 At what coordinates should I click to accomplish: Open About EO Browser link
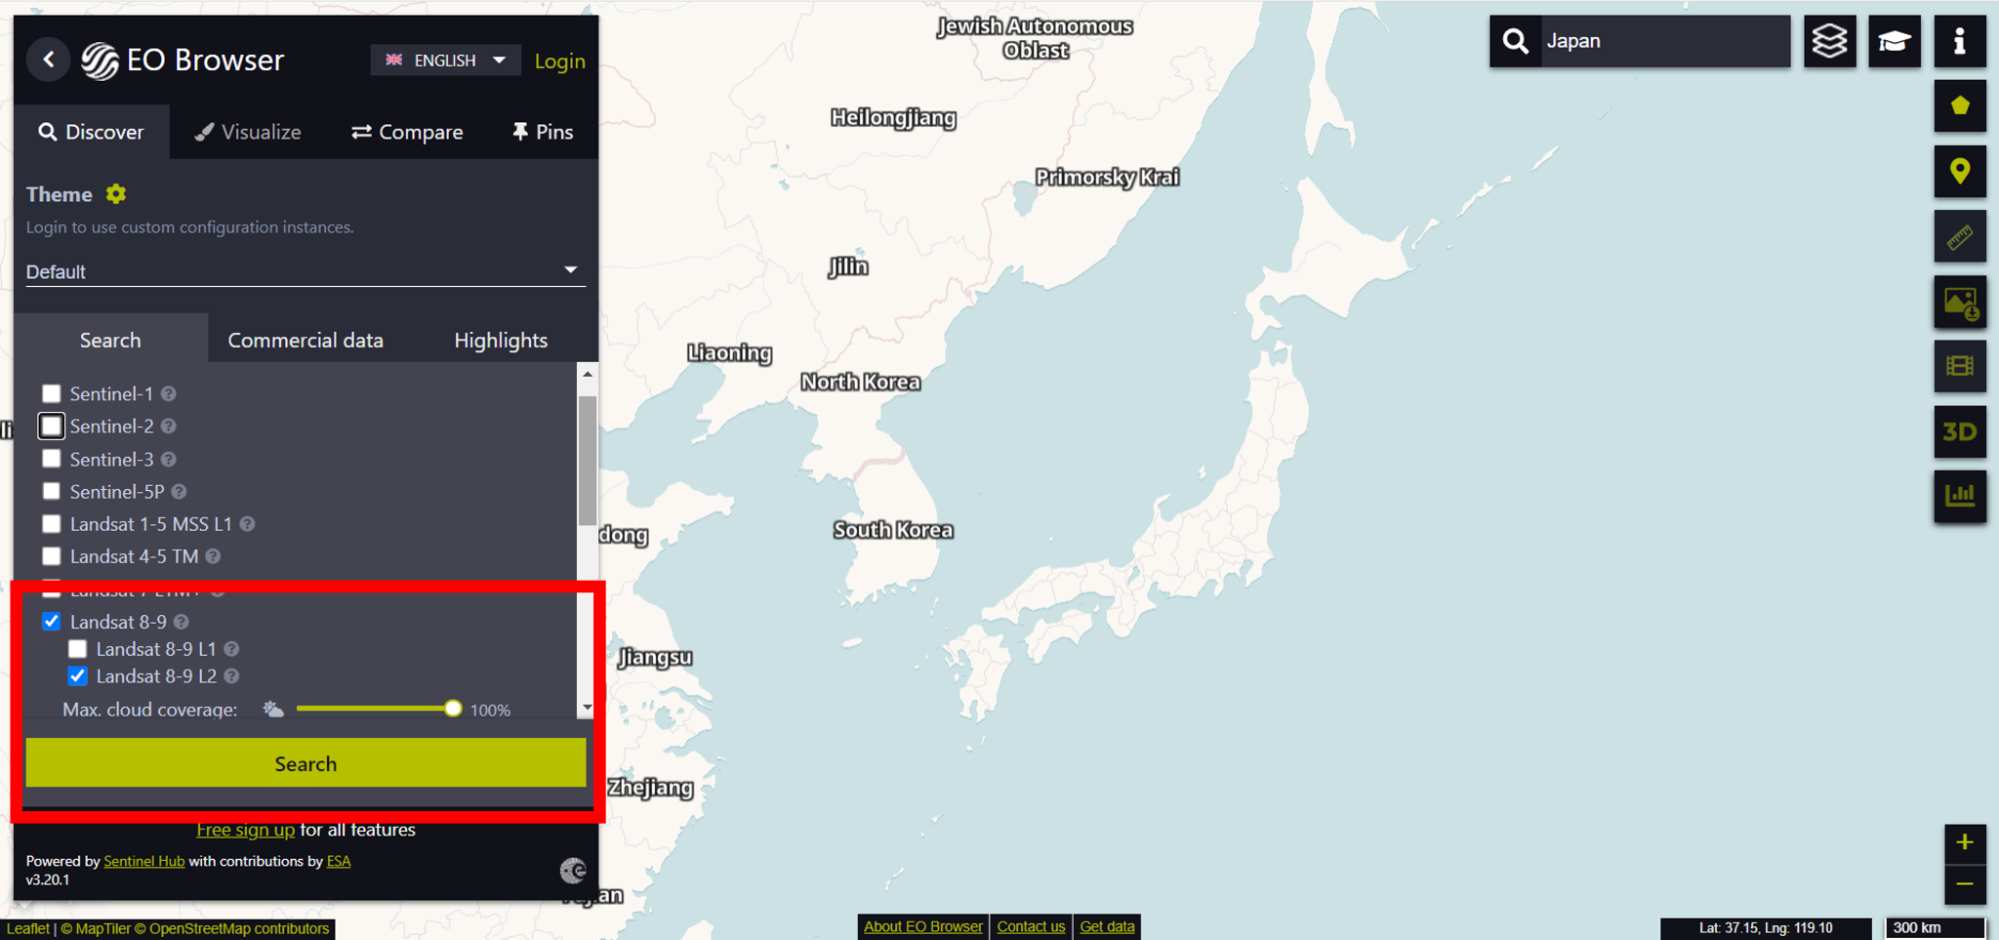pyautogui.click(x=923, y=927)
